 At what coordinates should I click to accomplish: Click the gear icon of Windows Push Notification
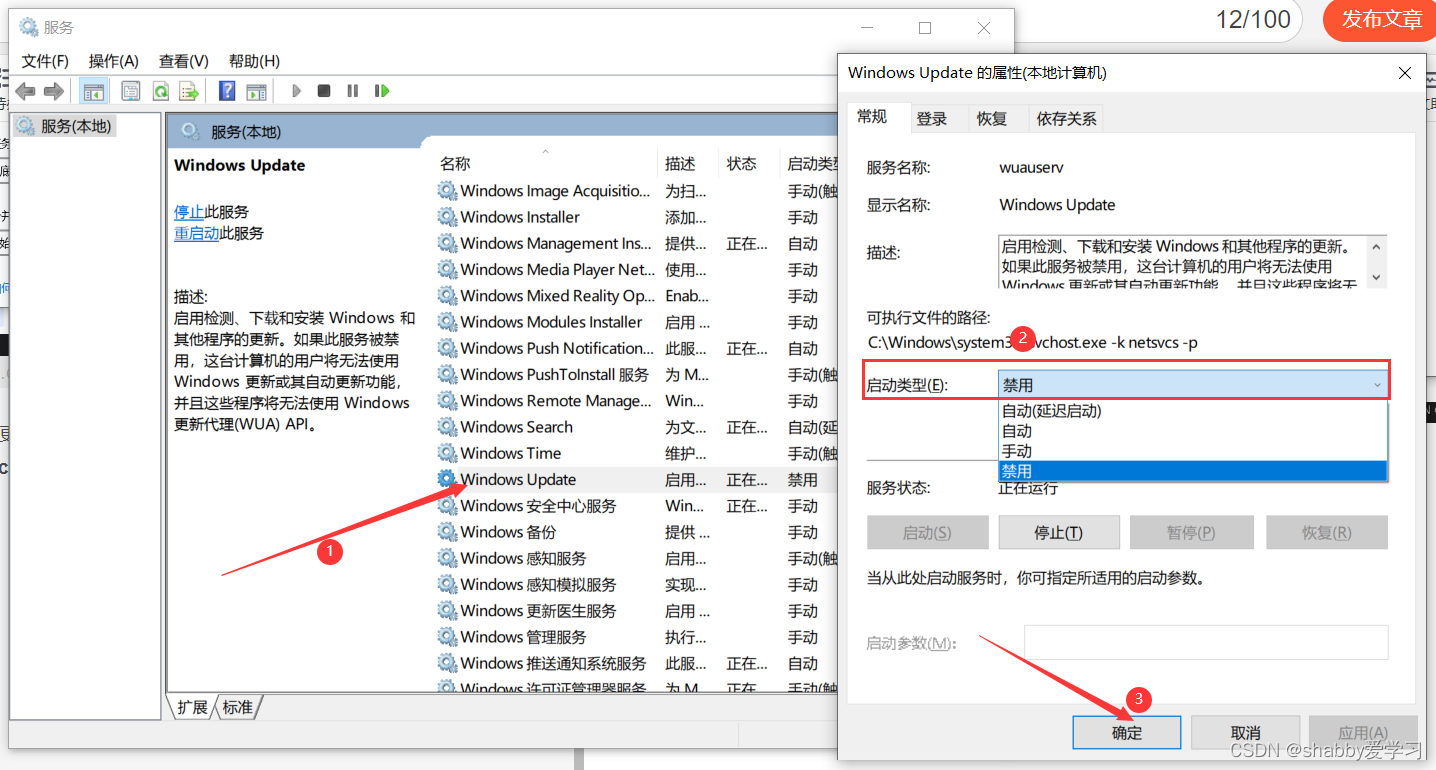click(447, 348)
